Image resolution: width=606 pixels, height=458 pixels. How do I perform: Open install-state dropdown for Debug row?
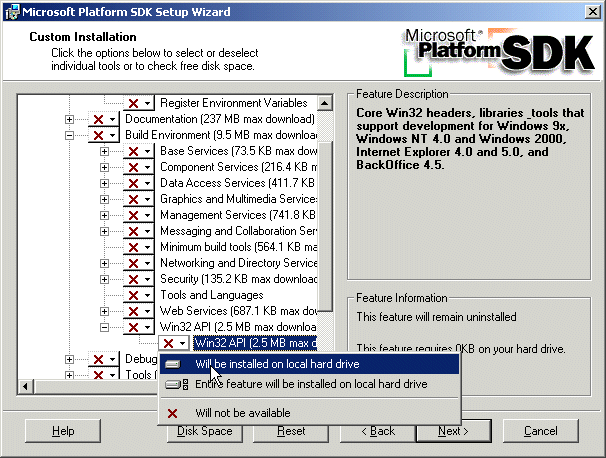(x=104, y=359)
